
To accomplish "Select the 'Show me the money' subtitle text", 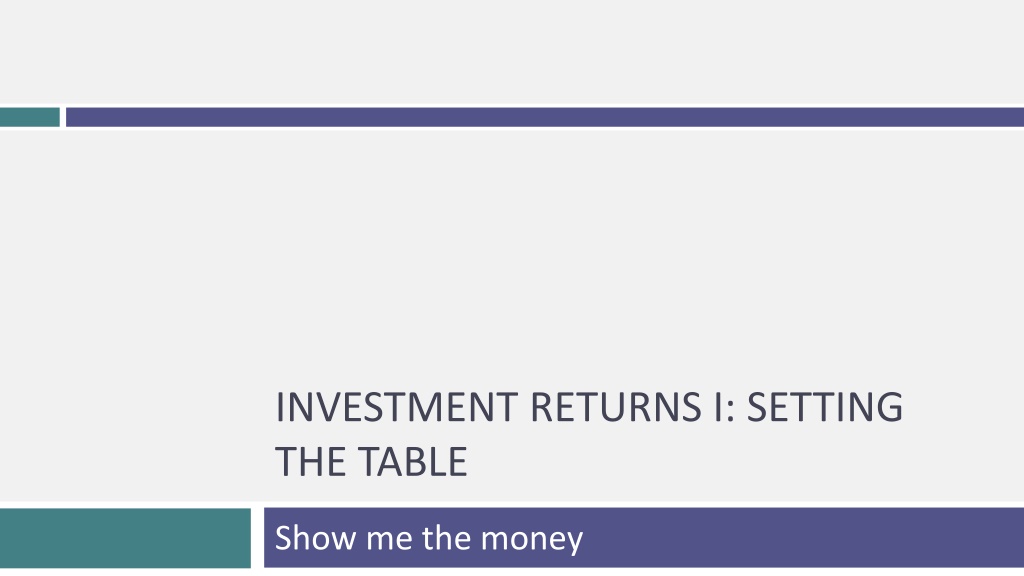I will click(x=429, y=539).
